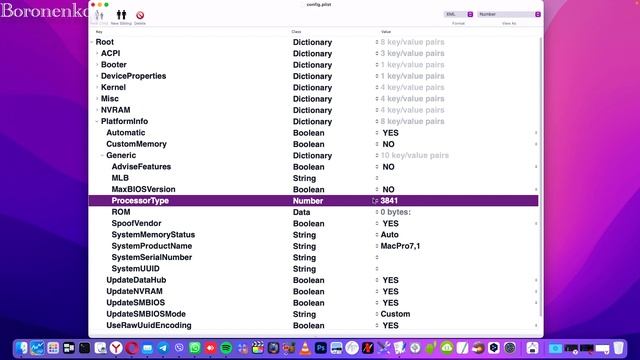Click the Auto SystemMemoryStatus value
This screenshot has width=640, height=360.
[x=389, y=235]
